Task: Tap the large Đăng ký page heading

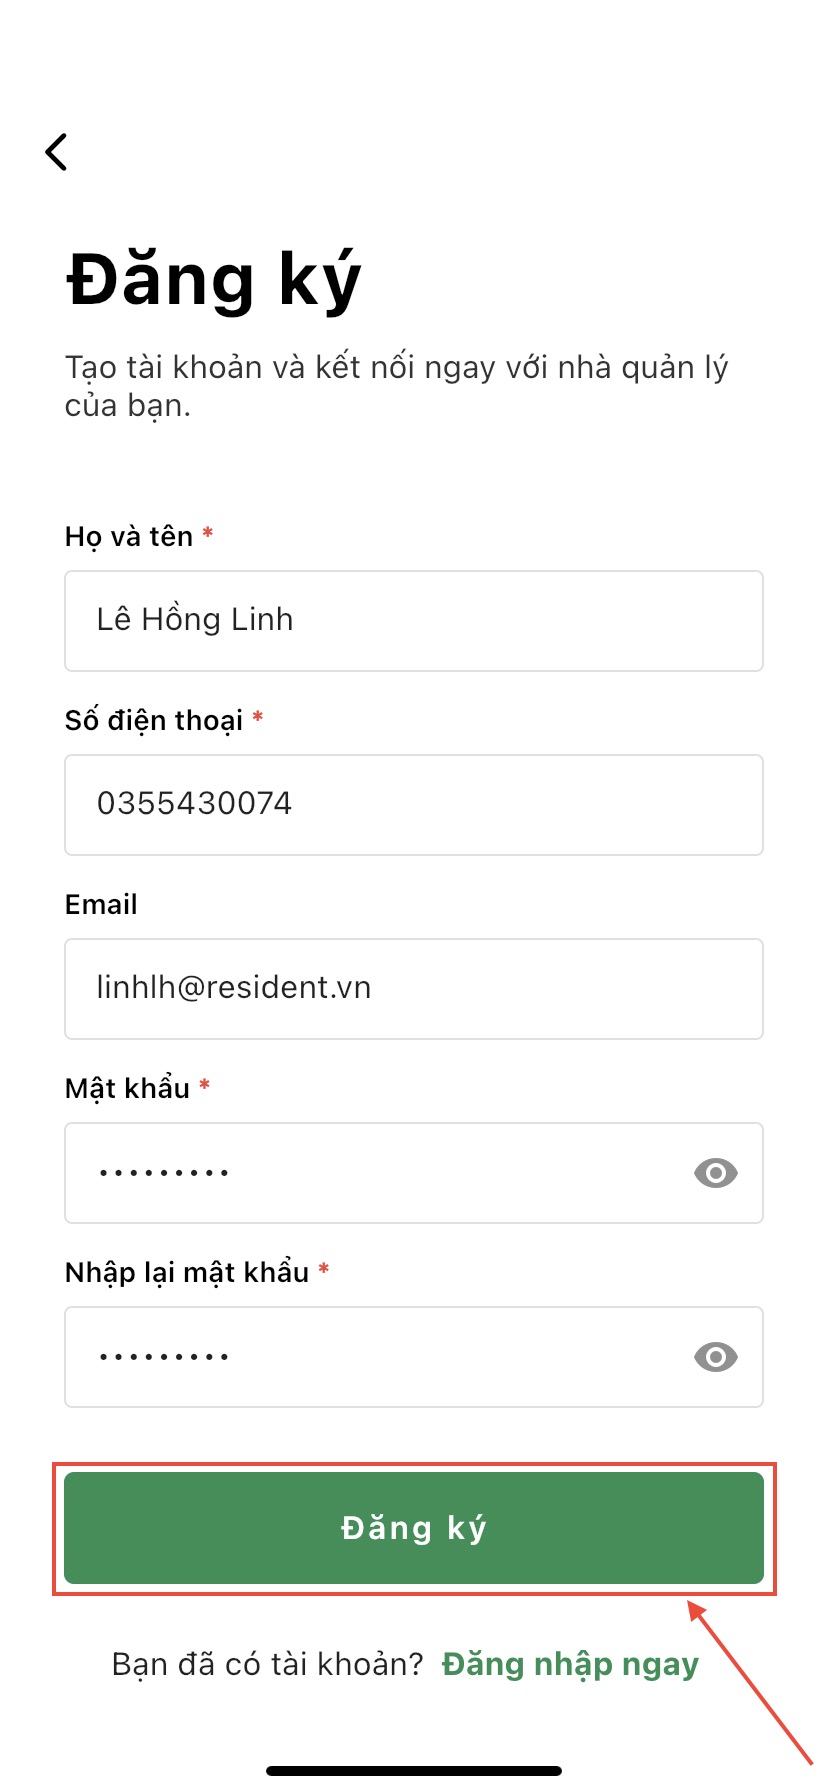Action: pos(213,280)
